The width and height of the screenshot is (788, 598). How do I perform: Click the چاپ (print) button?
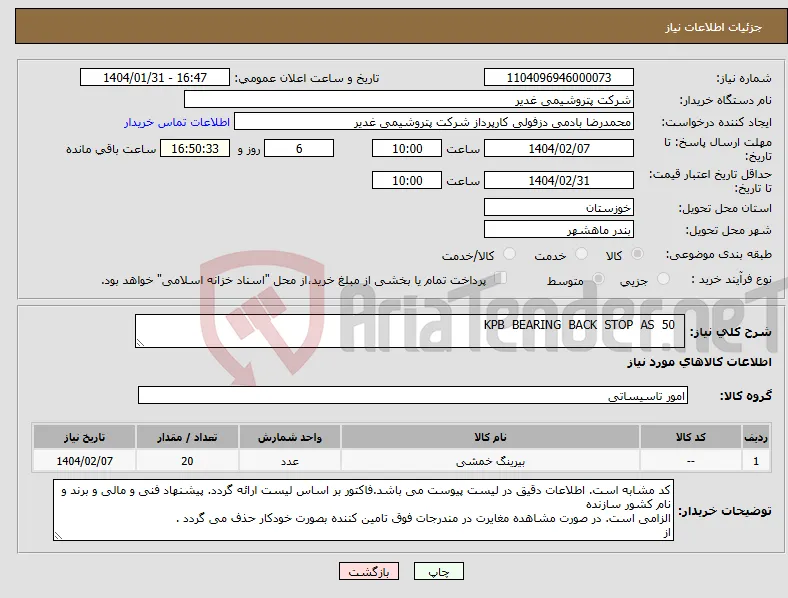coord(438,571)
